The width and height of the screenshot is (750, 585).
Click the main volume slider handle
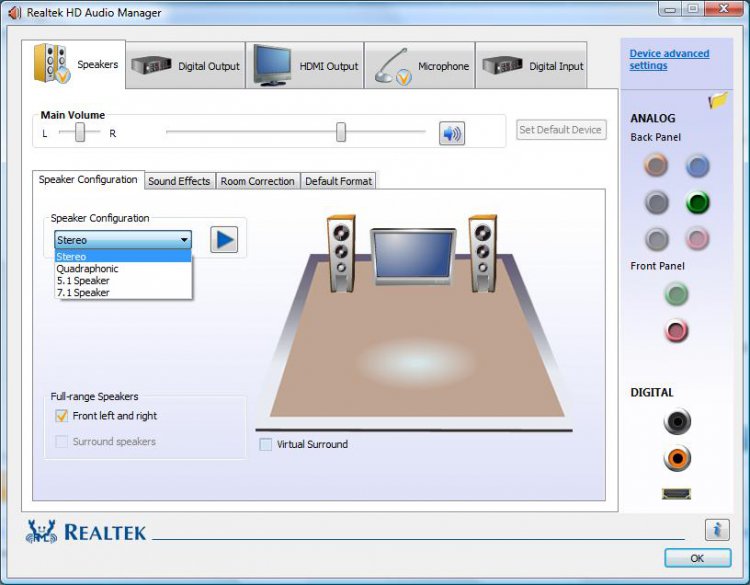pos(341,132)
